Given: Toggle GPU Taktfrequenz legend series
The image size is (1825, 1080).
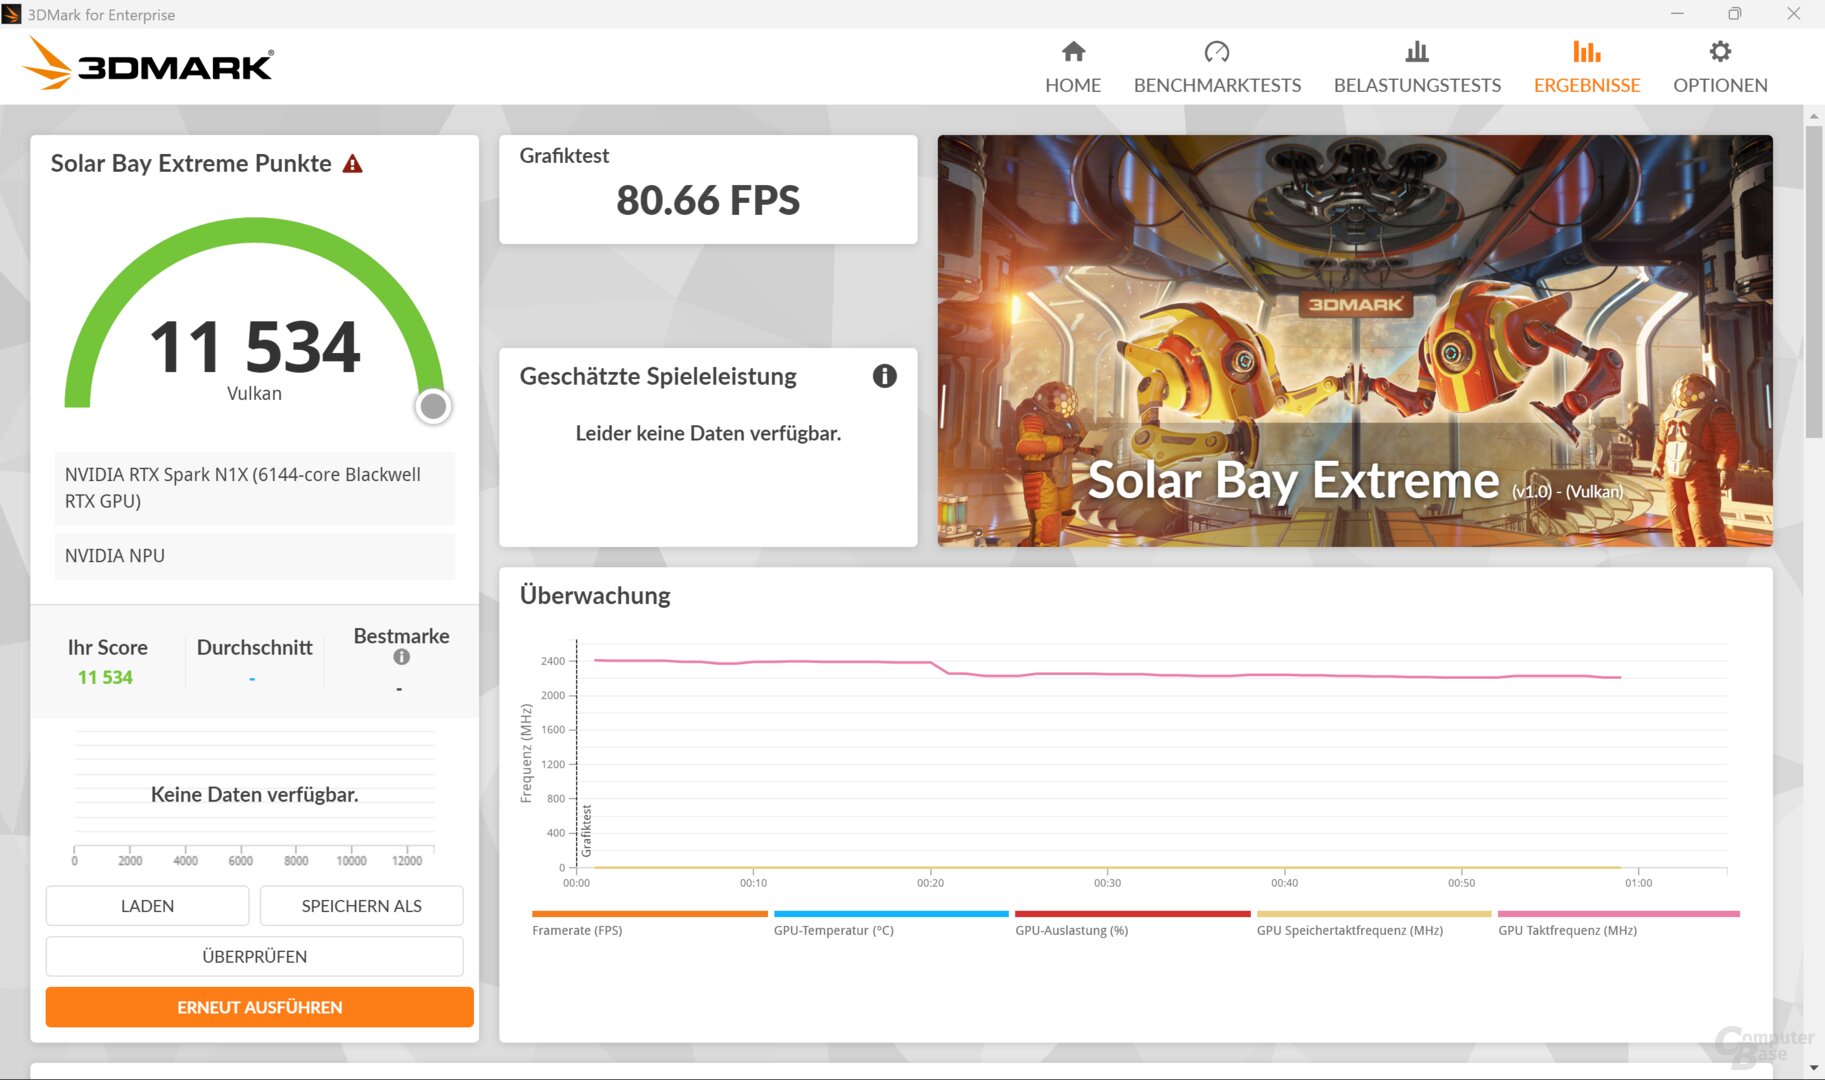Looking at the screenshot, I should pyautogui.click(x=1618, y=922).
